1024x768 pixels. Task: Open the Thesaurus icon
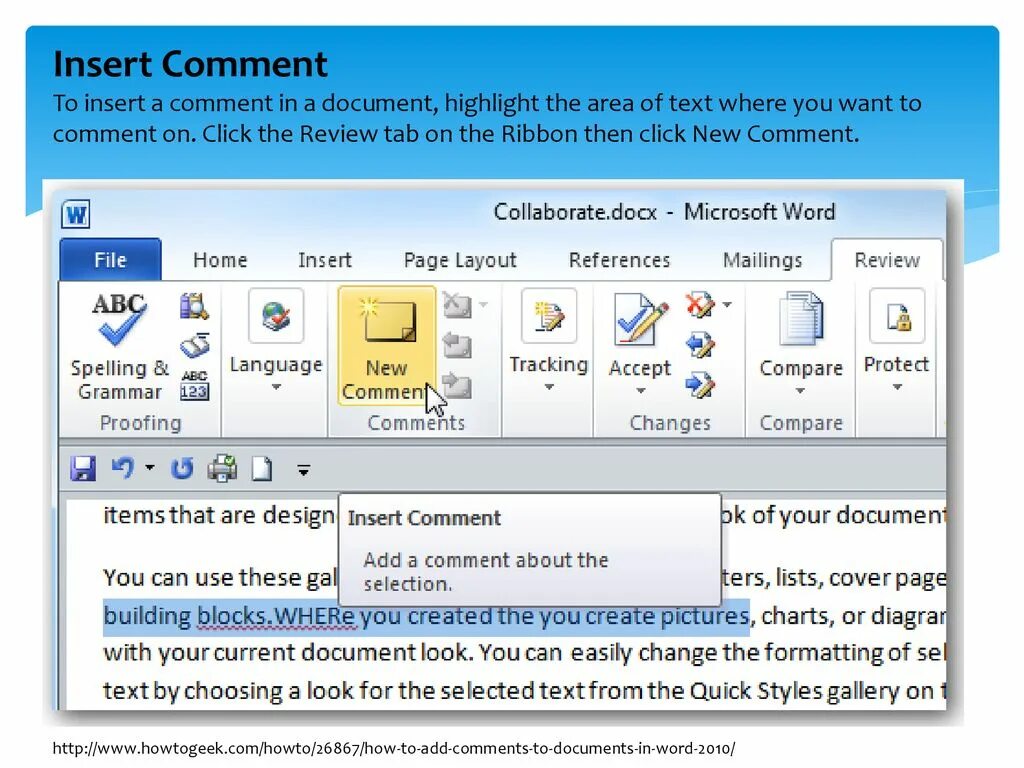(195, 346)
